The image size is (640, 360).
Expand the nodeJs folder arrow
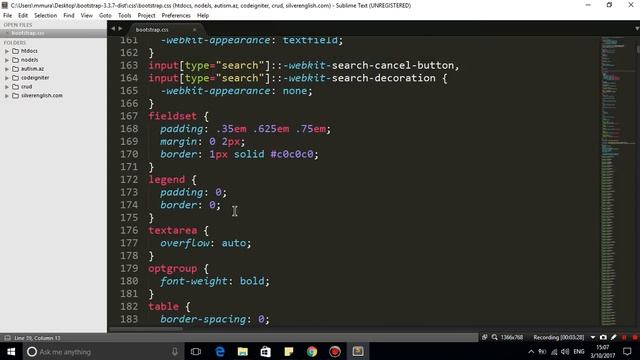[x=7, y=60]
